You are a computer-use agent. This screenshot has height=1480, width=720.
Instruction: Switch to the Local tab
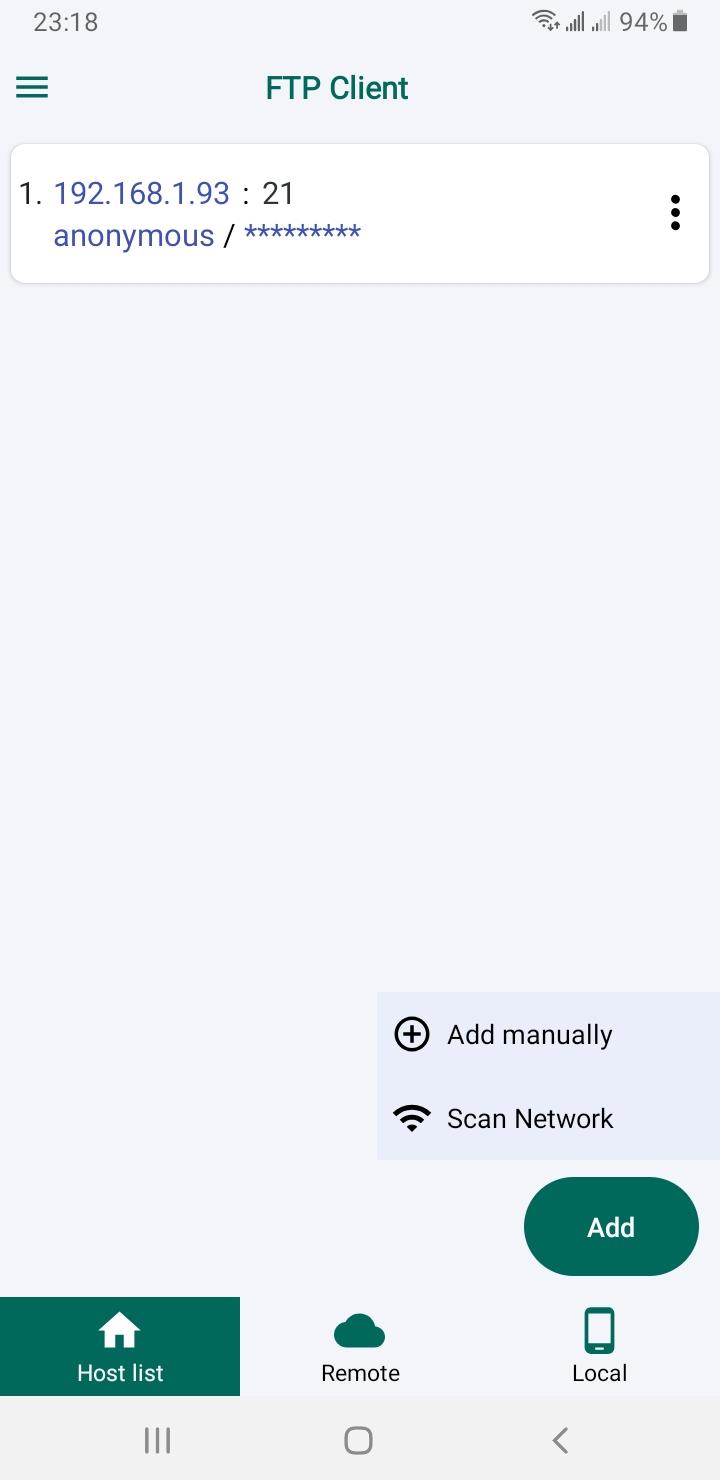click(x=600, y=1346)
